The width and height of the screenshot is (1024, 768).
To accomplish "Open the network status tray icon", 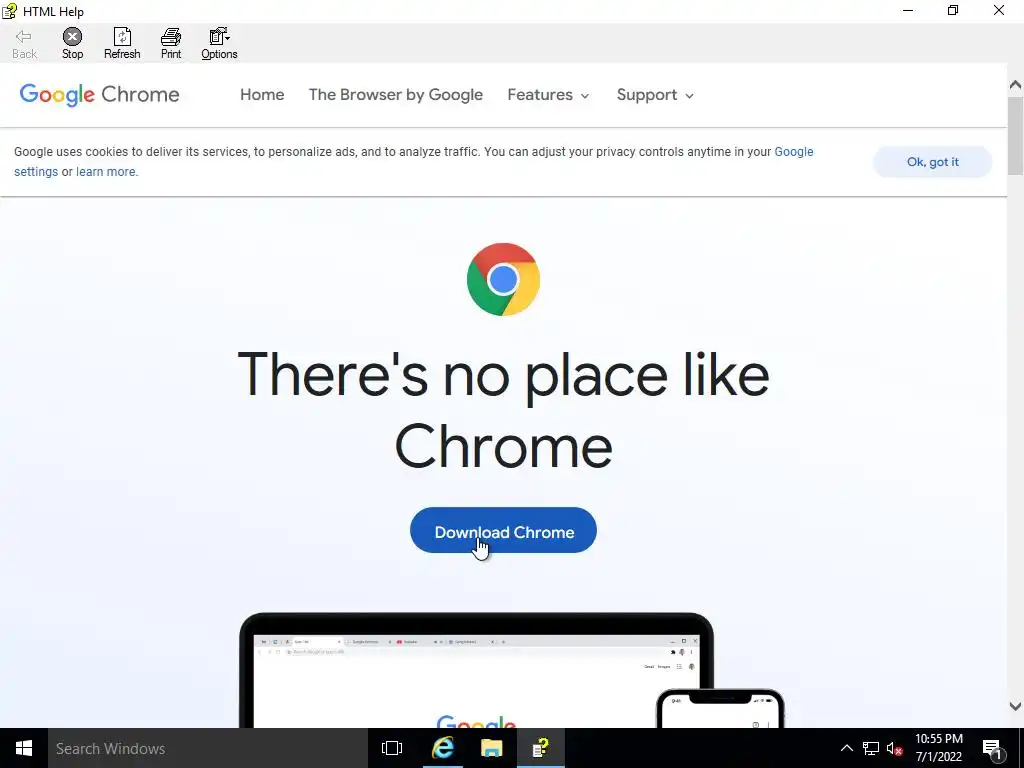I will coord(871,748).
